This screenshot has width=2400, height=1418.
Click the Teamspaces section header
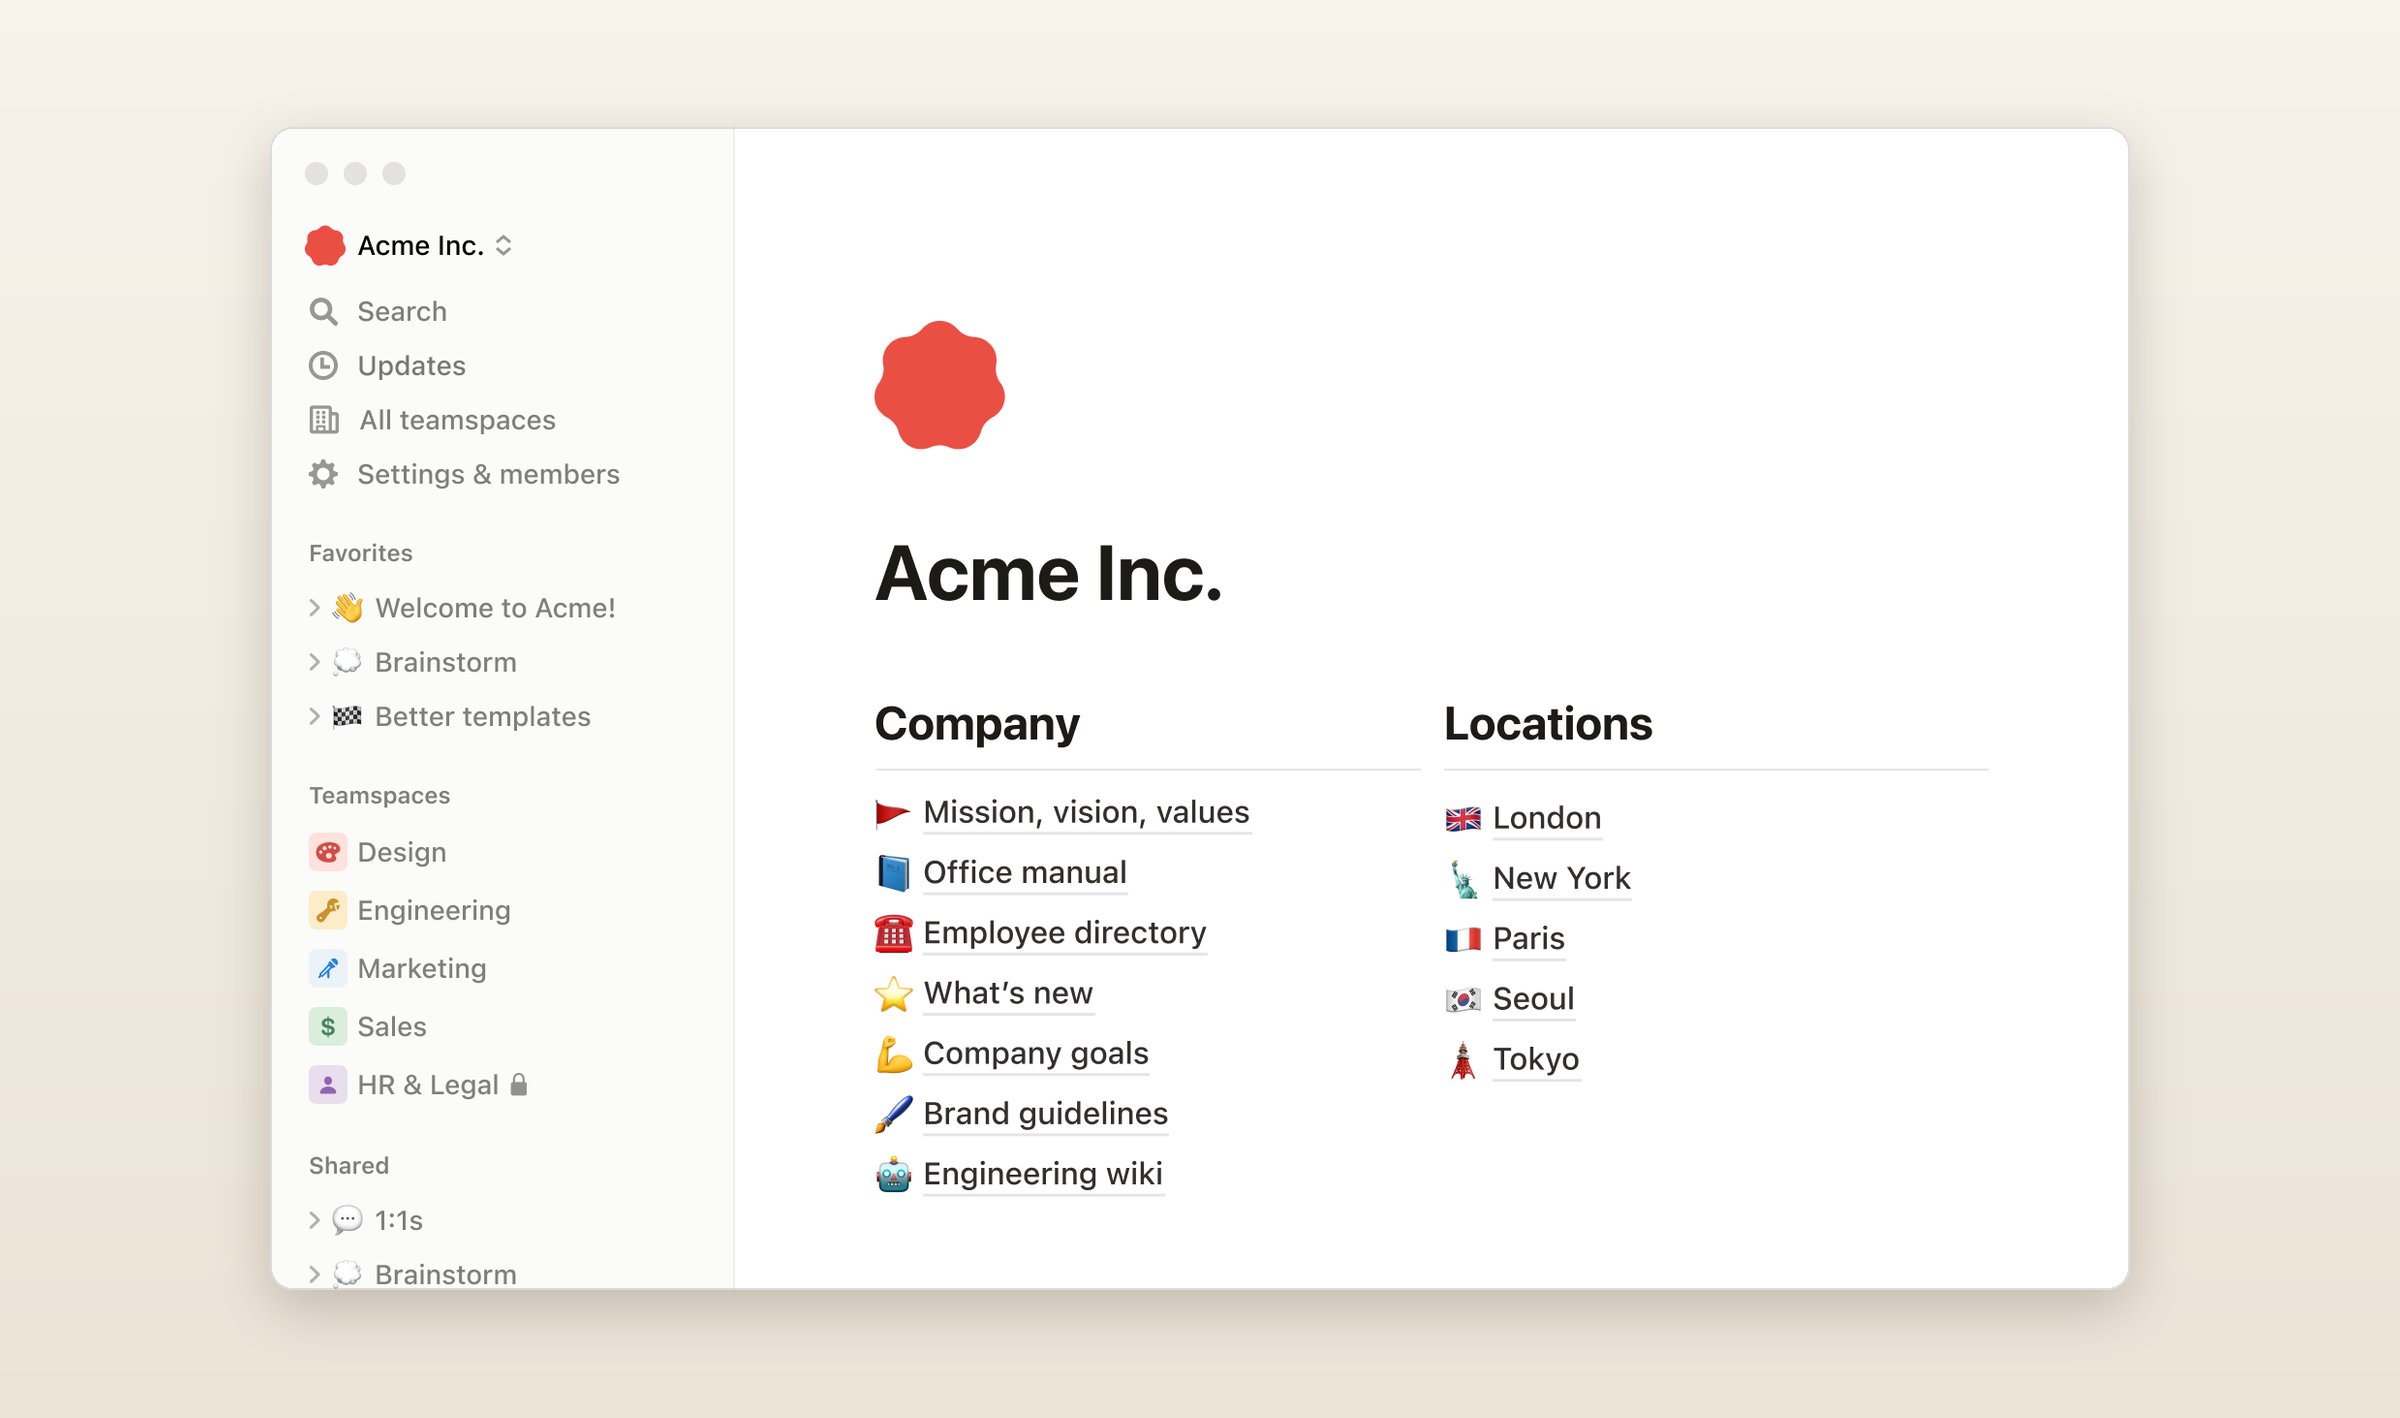(379, 795)
